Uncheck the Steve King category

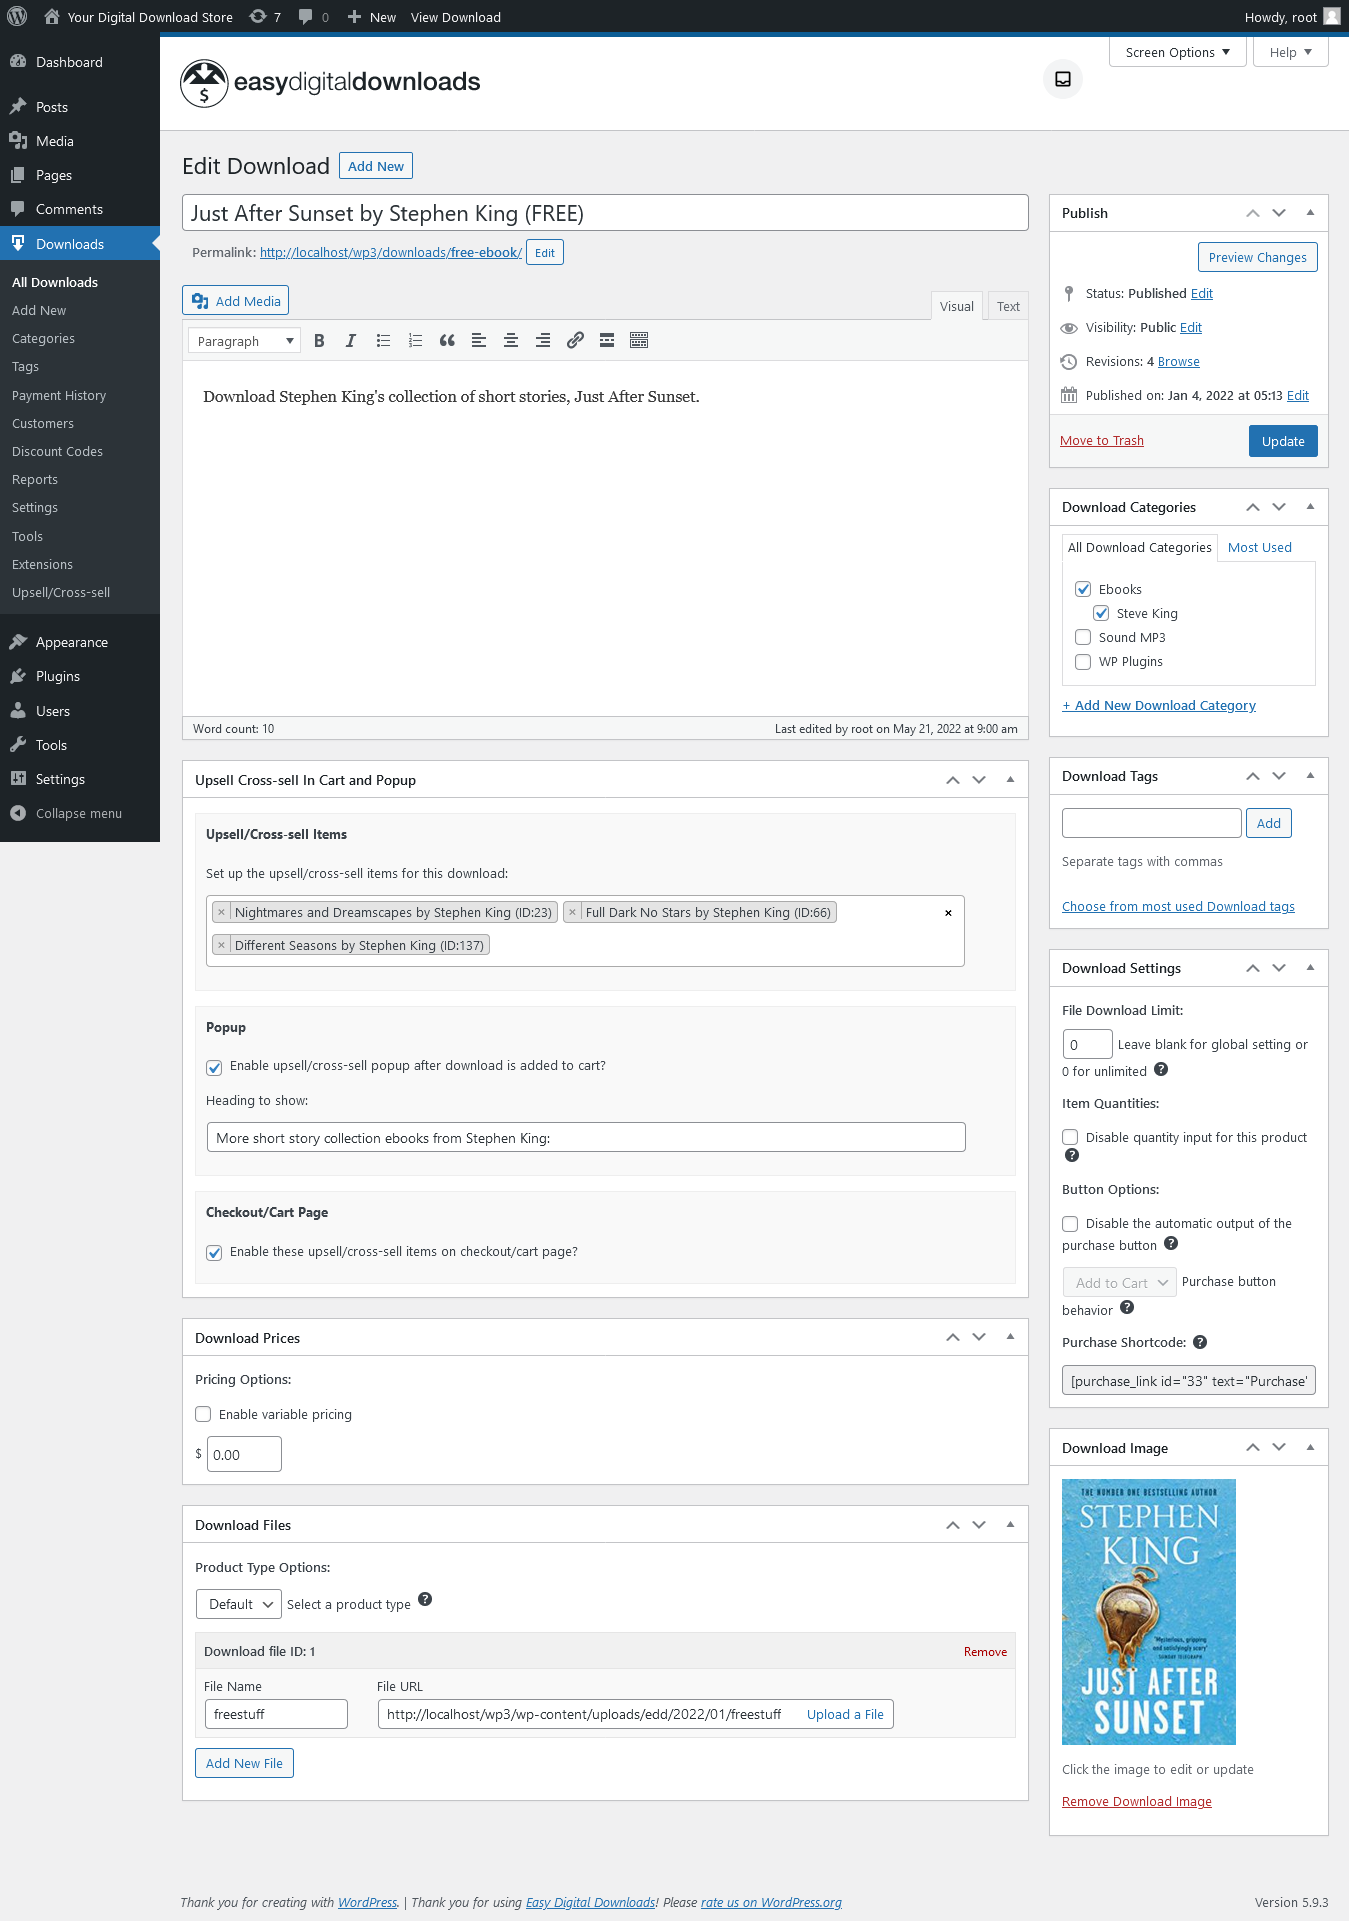point(1101,613)
